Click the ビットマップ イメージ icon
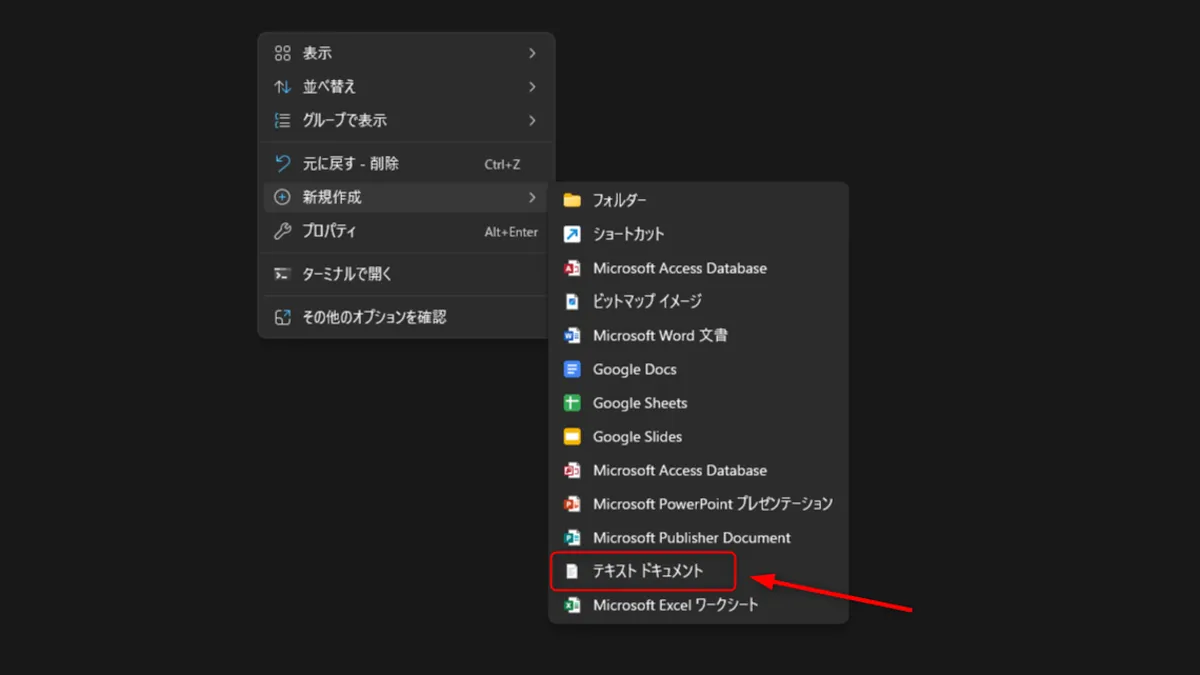The height and width of the screenshot is (675, 1200). [572, 301]
